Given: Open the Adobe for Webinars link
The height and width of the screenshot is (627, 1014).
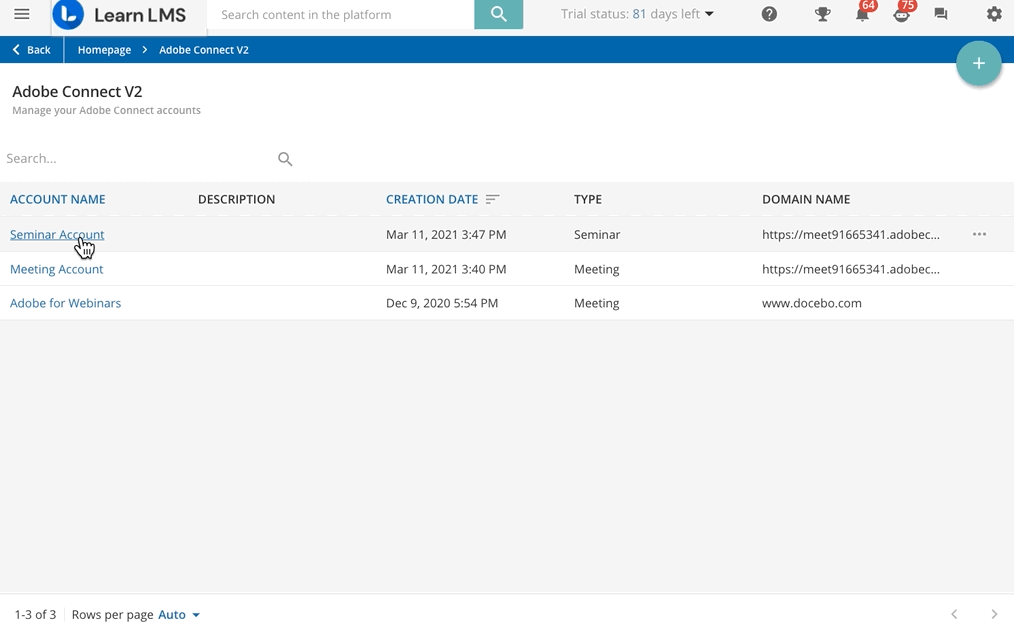Looking at the screenshot, I should (x=65, y=303).
